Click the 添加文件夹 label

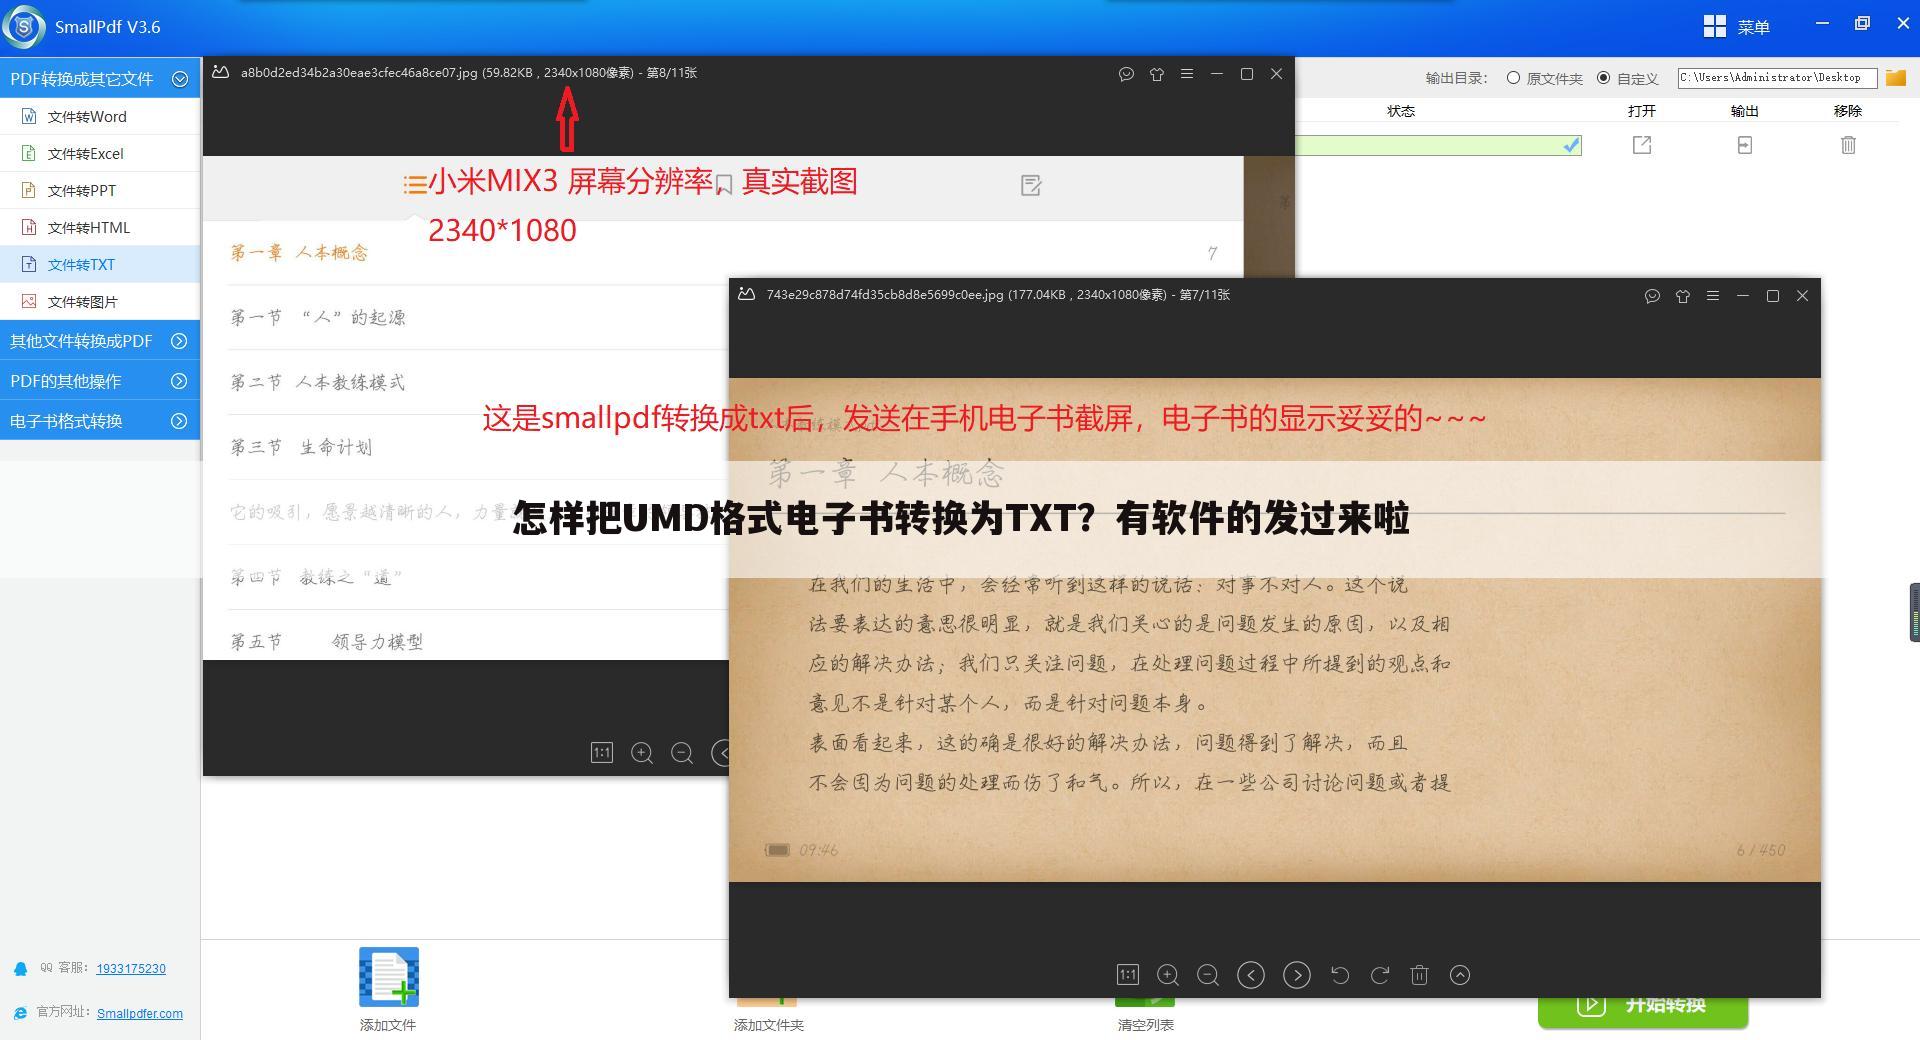tap(768, 1025)
